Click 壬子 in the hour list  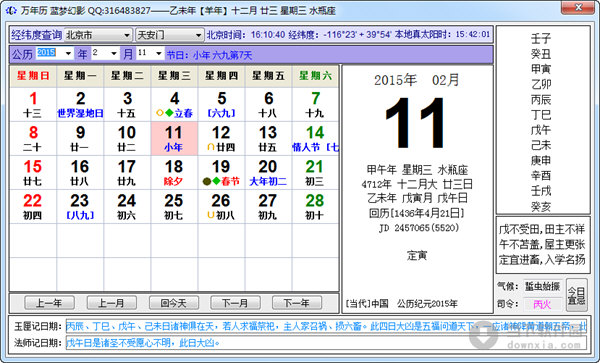[541, 39]
